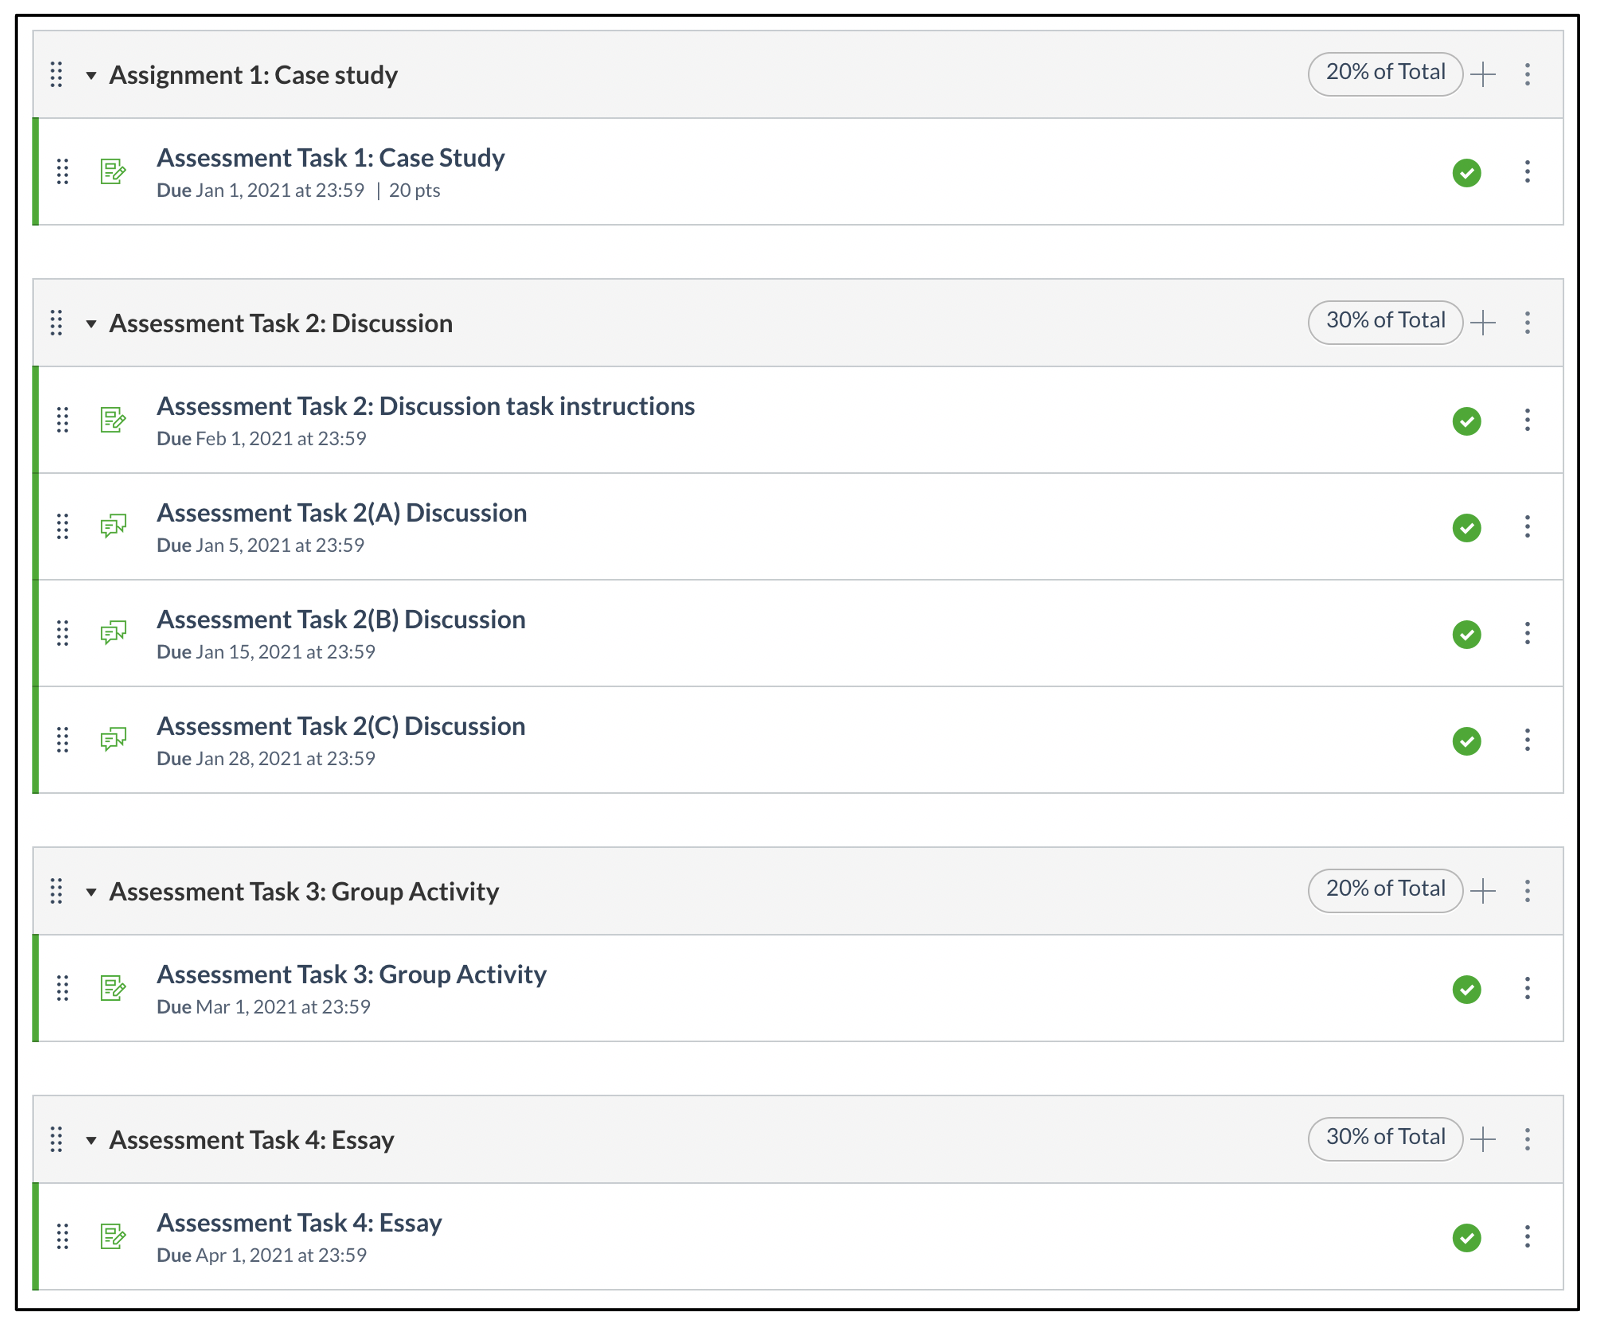Add an assignment to Assessment Task 4: Essay group

point(1484,1139)
